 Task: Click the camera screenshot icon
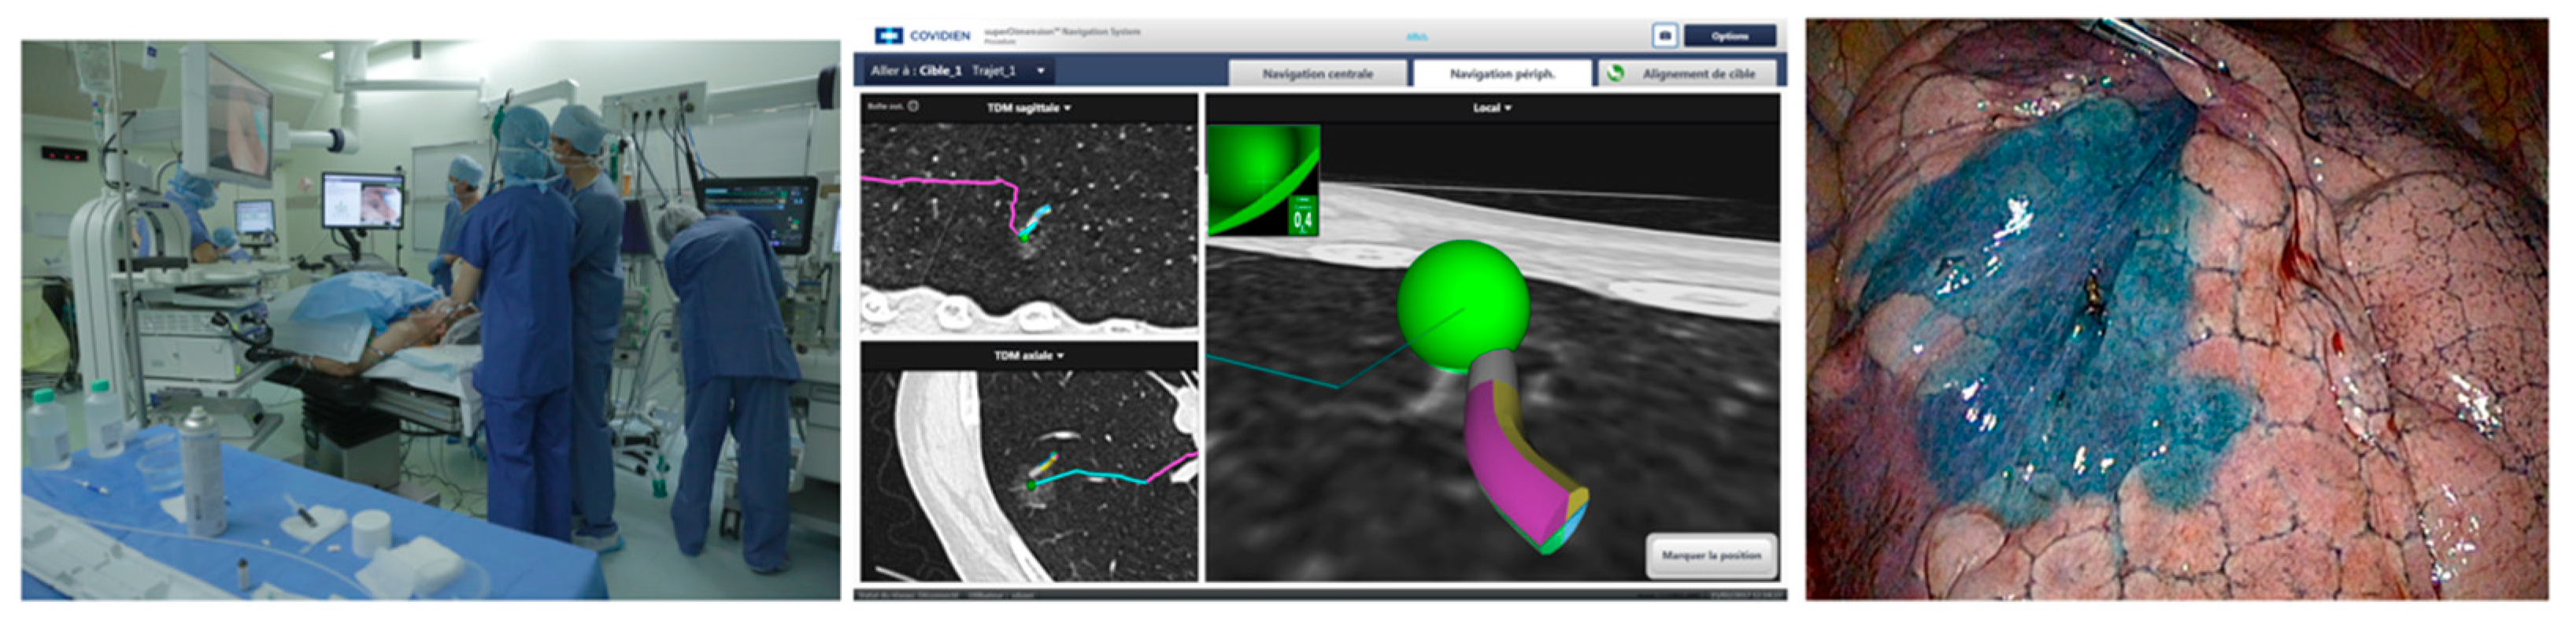click(x=1664, y=36)
